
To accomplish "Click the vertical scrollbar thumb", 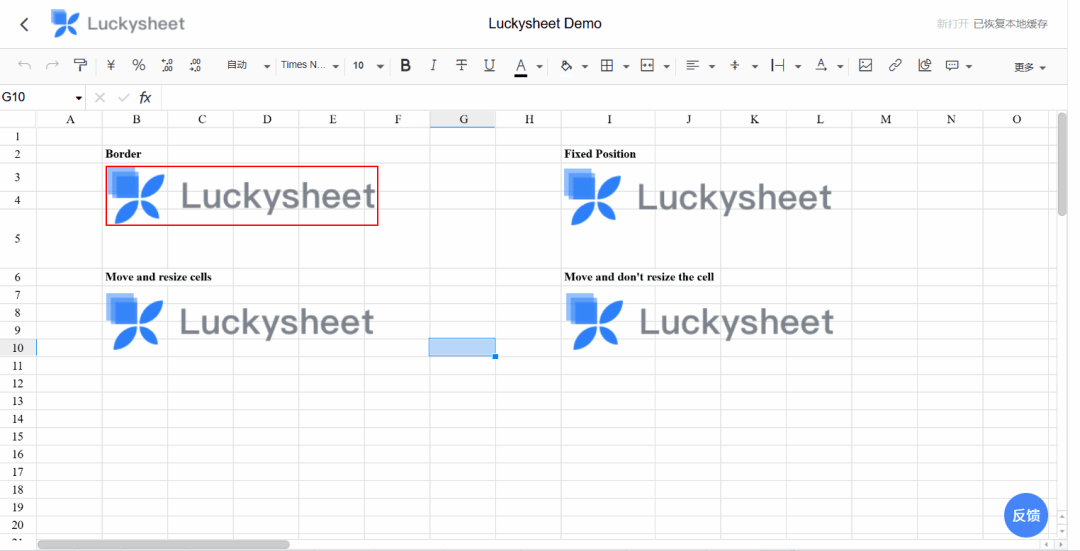I will [1061, 164].
